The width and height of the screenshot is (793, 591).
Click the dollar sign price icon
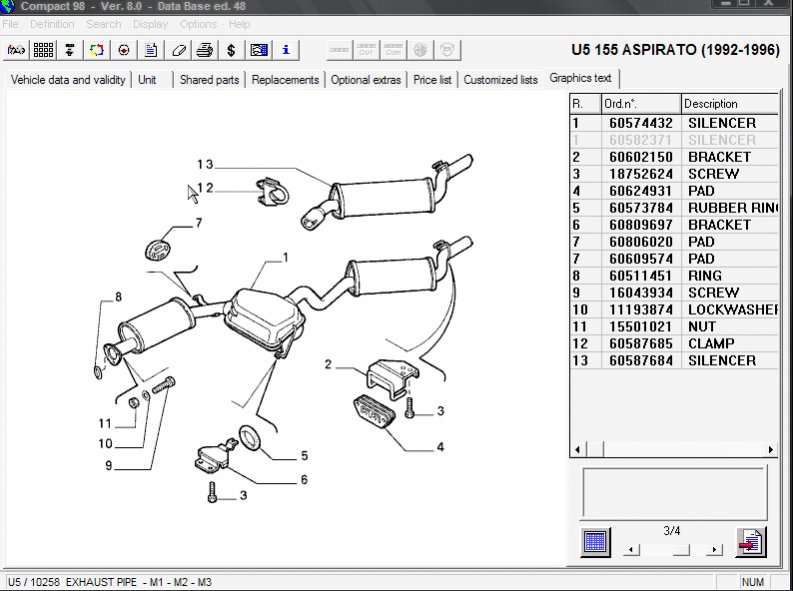coord(231,49)
